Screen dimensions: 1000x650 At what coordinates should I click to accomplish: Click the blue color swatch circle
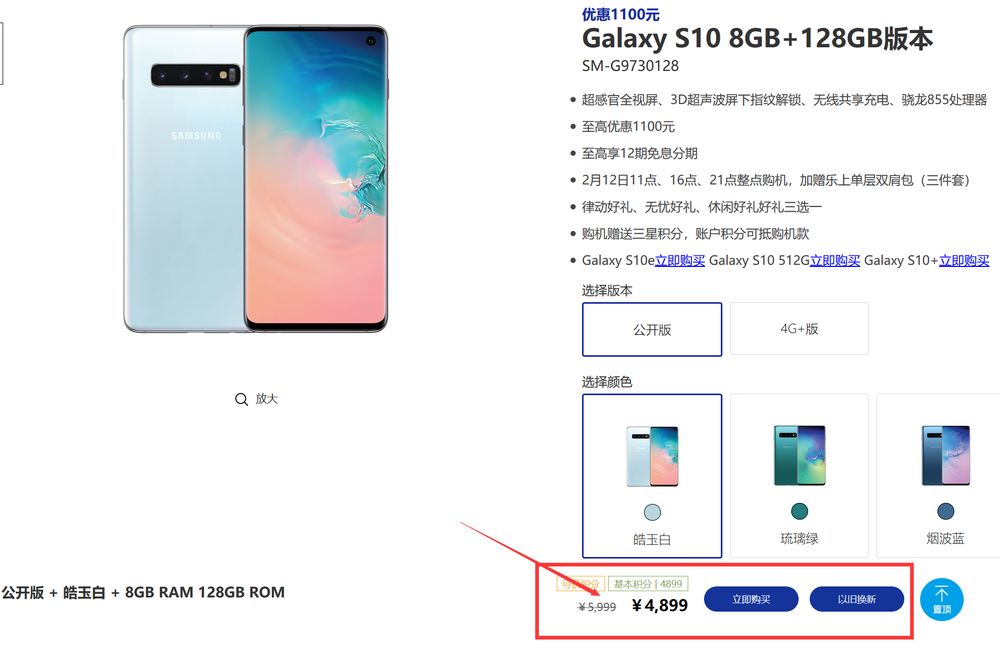coord(945,511)
